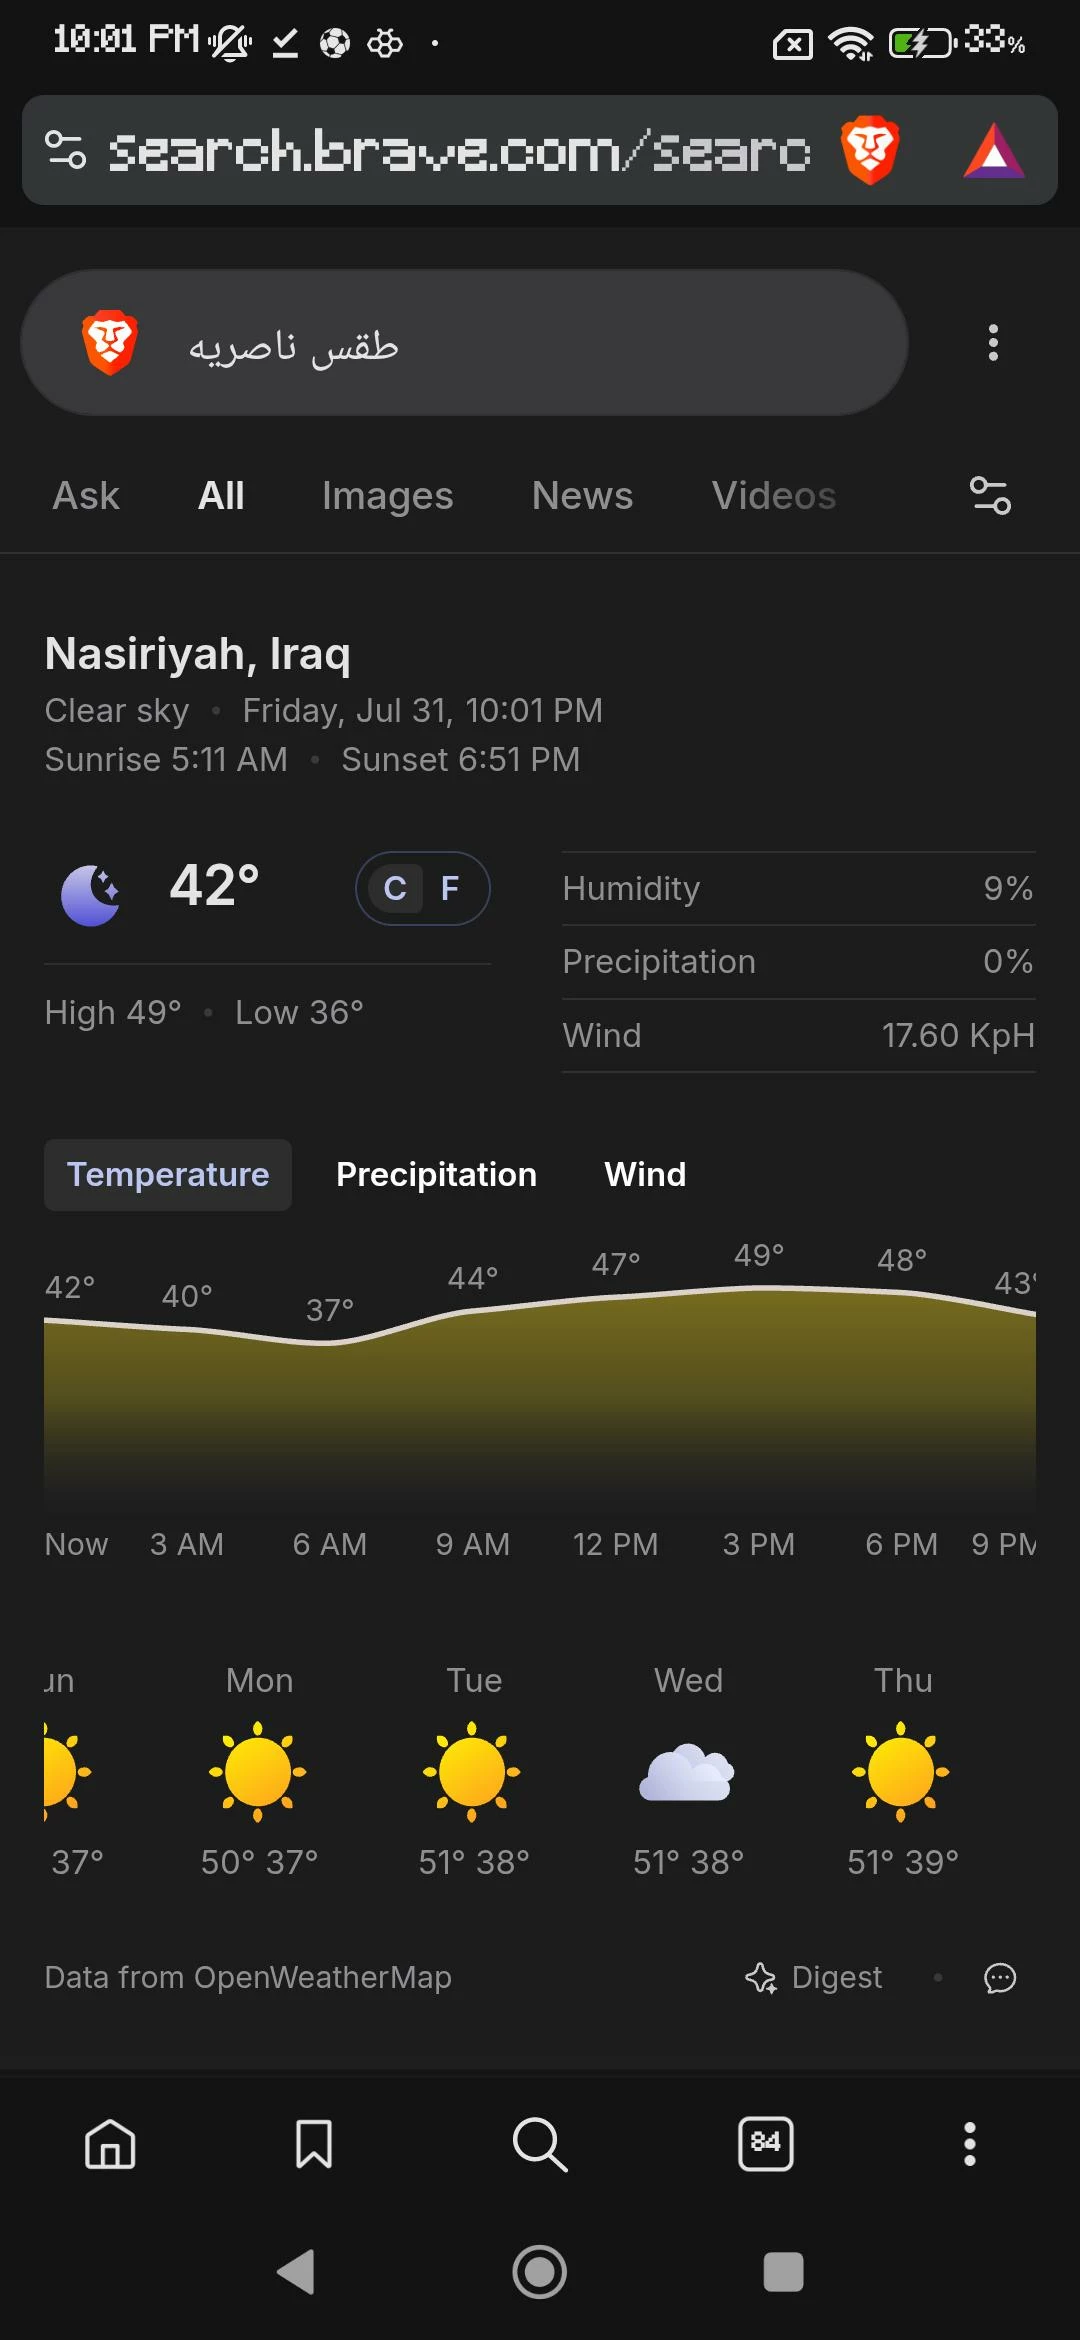Open search filter settings icon
This screenshot has width=1080, height=2340.
[x=990, y=496]
